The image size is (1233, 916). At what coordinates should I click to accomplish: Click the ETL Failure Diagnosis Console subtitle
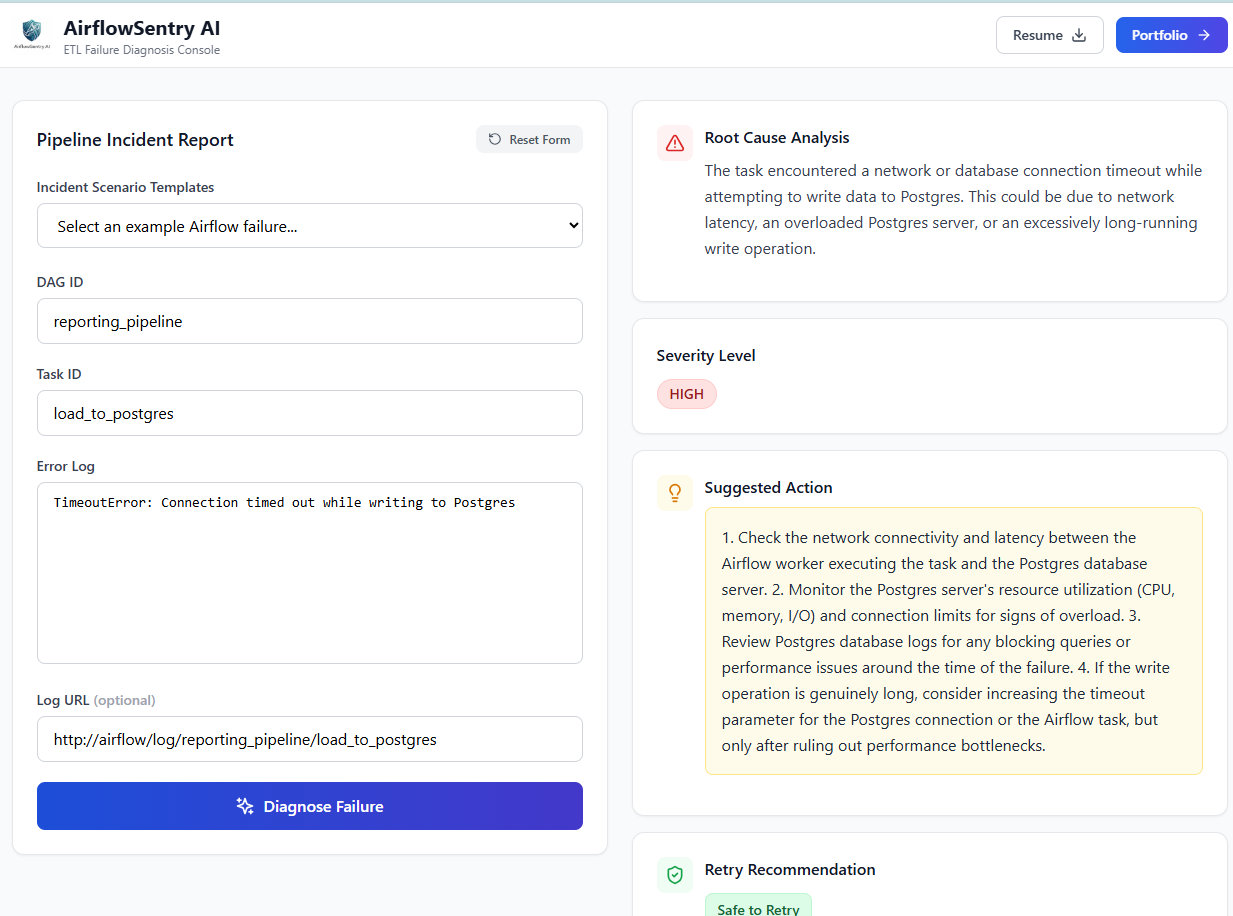142,50
